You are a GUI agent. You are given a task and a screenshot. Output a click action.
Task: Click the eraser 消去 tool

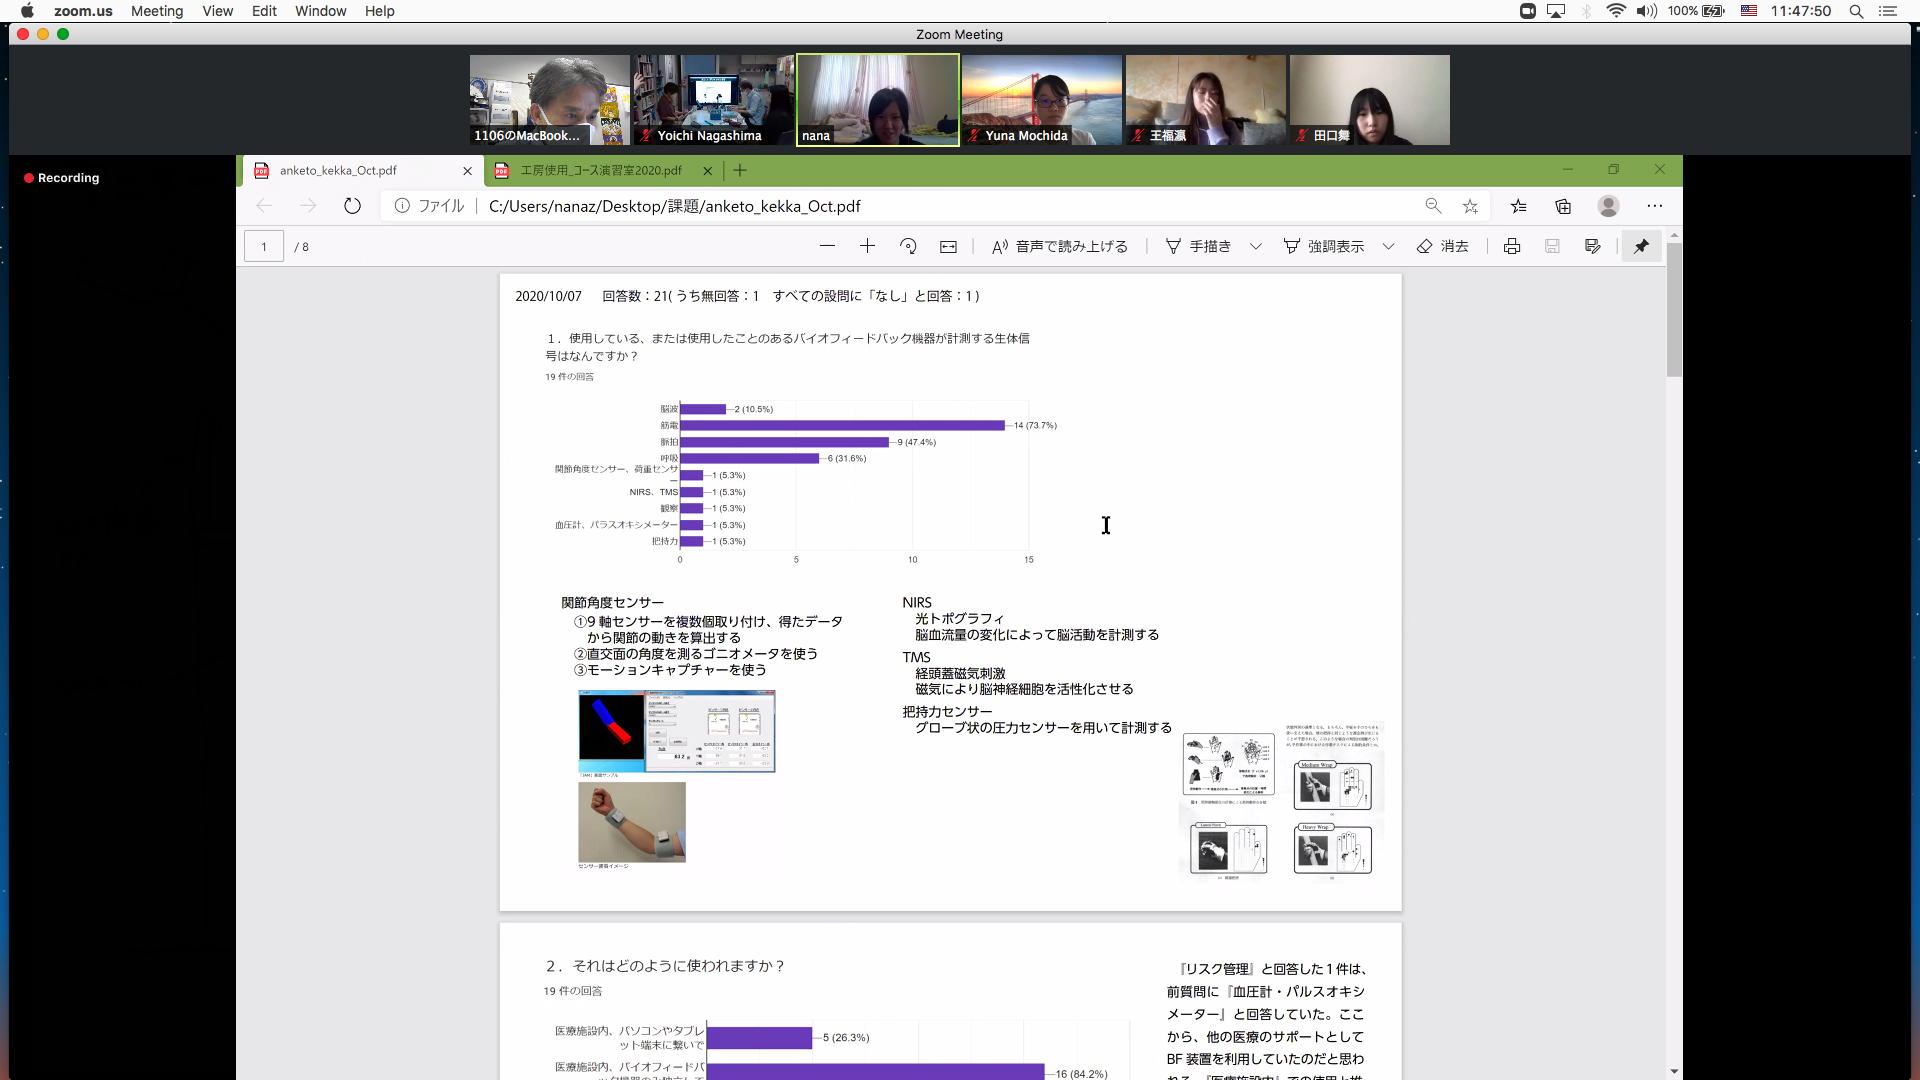coord(1442,246)
